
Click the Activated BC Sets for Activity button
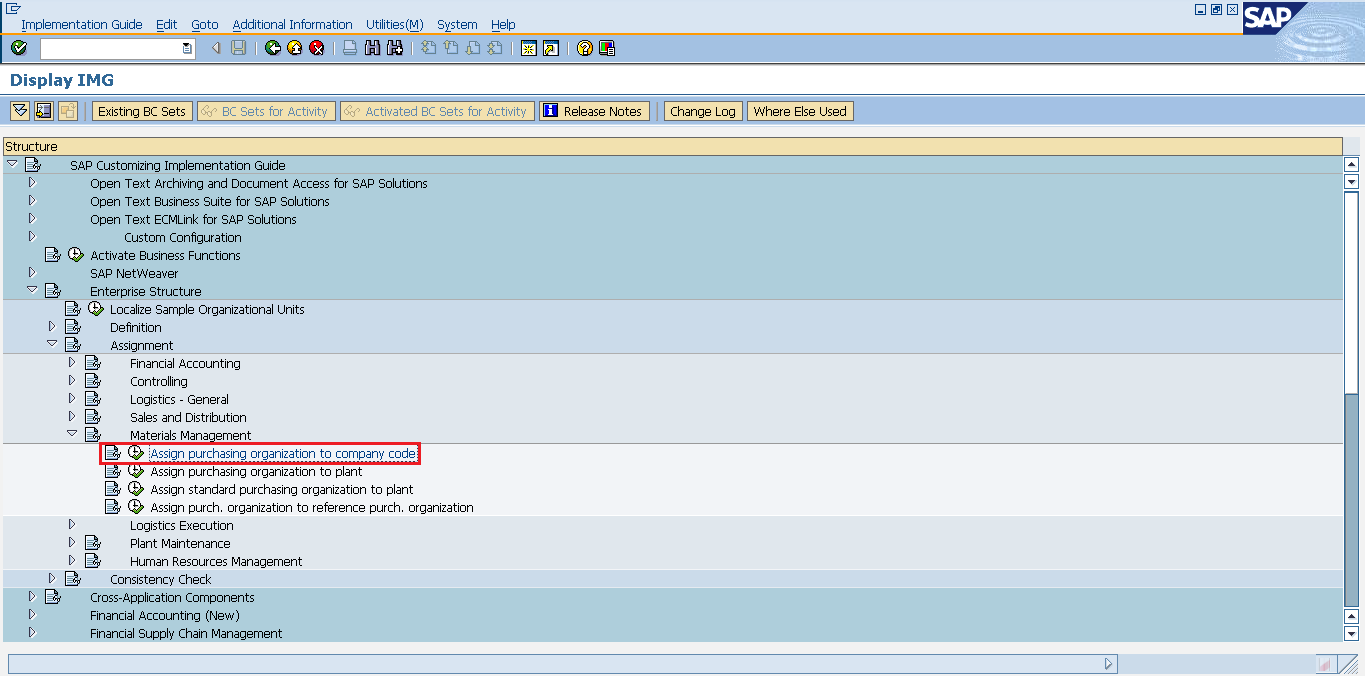click(436, 111)
